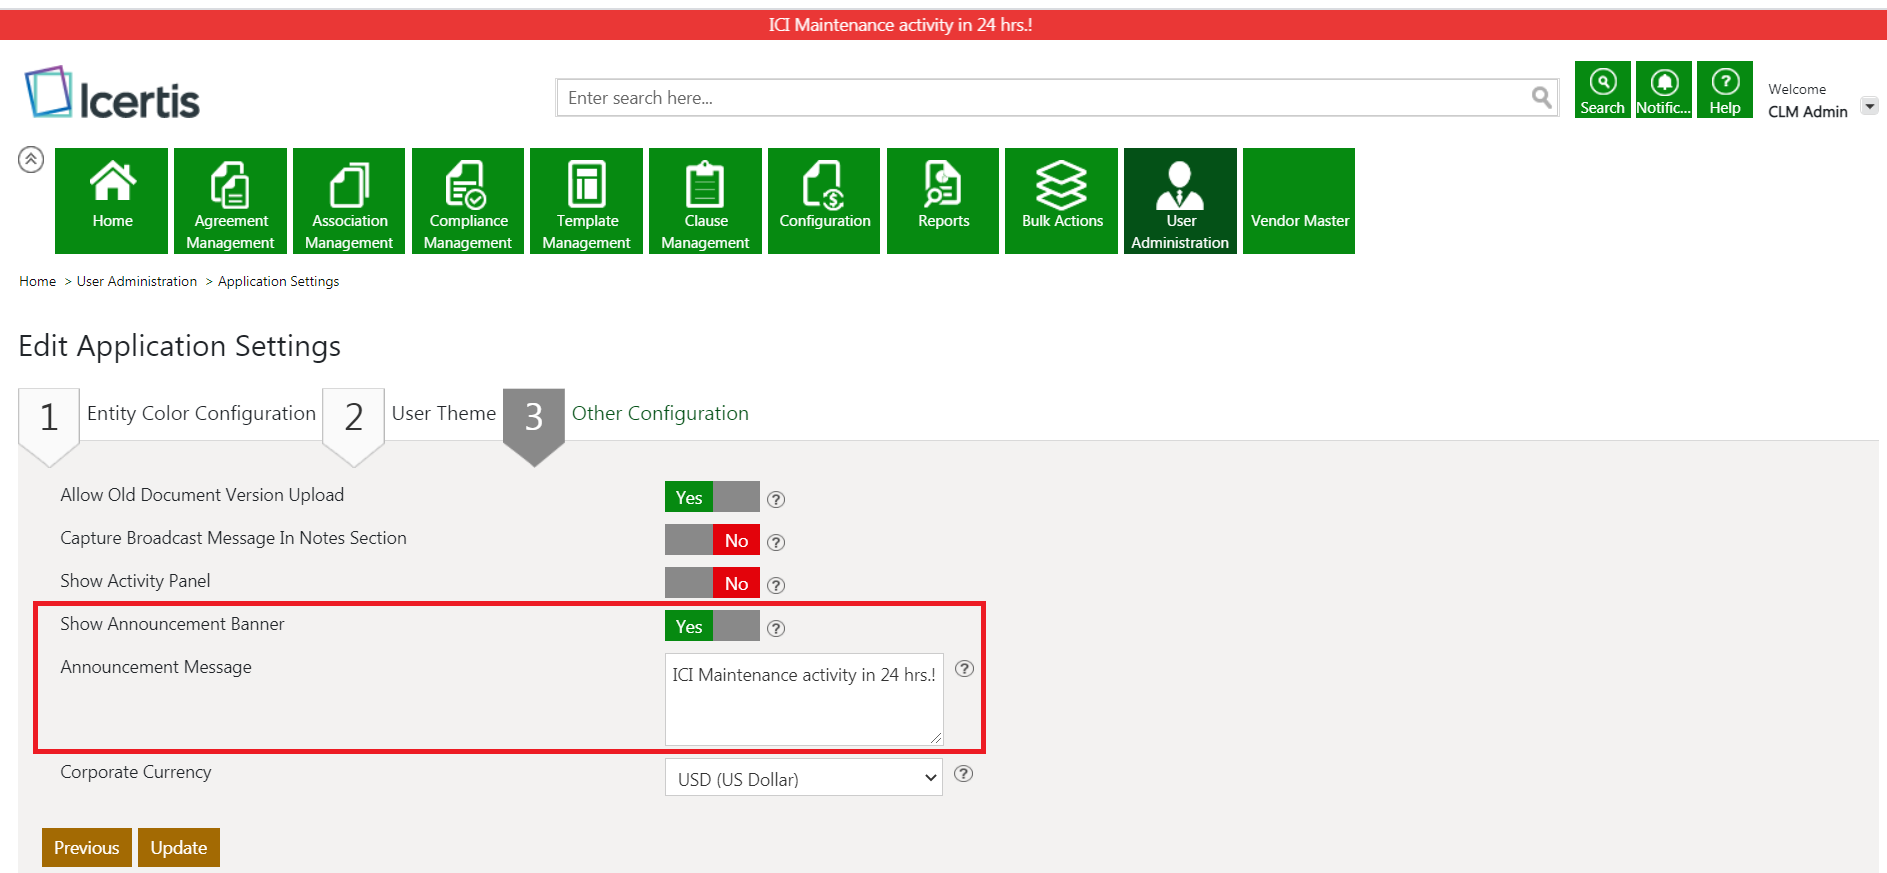The image size is (1887, 873).
Task: Go to Clause Management tile
Action: (705, 200)
